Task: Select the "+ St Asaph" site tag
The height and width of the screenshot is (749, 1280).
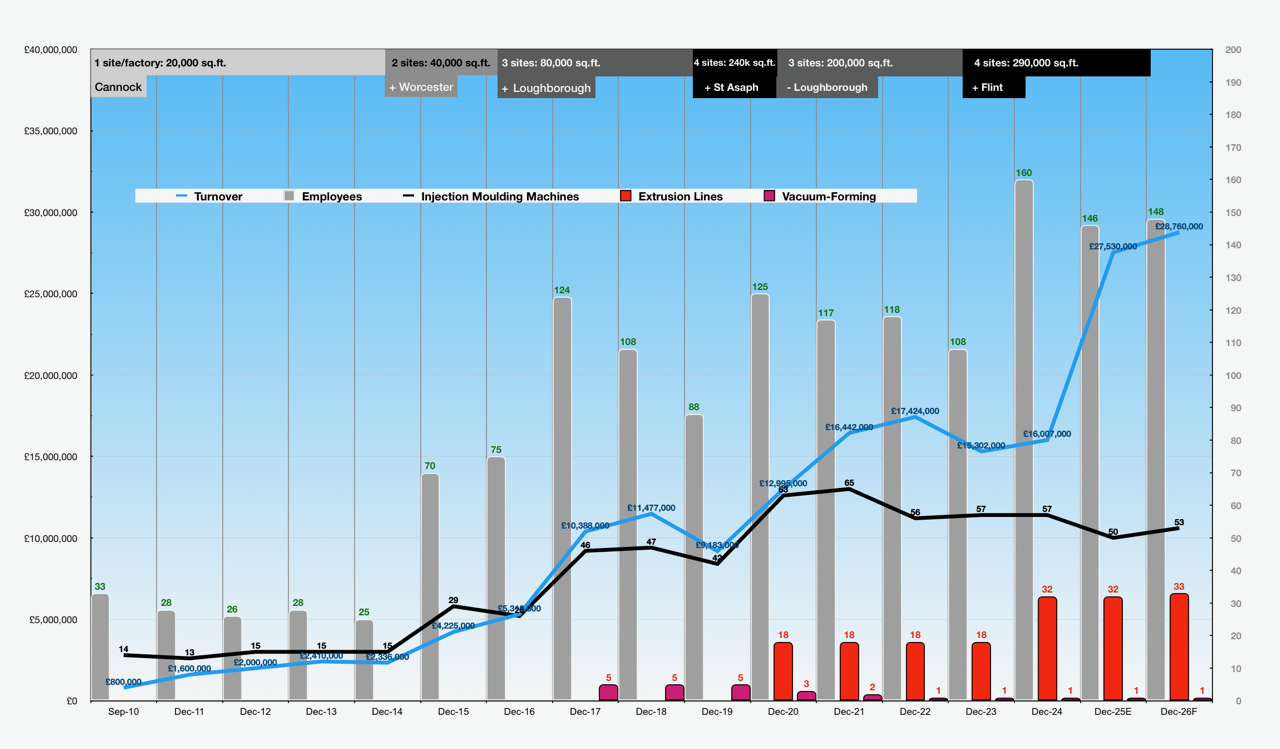Action: click(x=735, y=87)
